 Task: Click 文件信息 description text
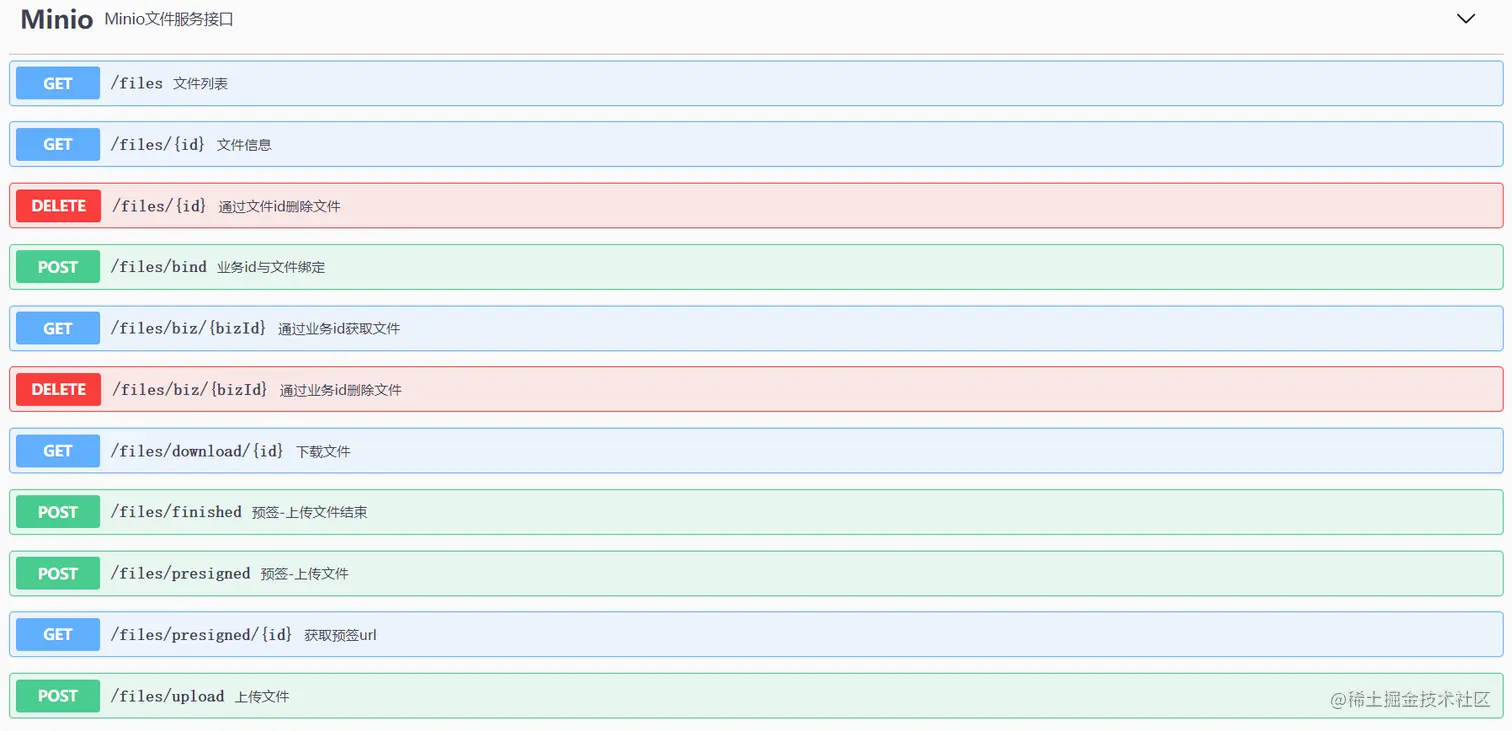click(244, 145)
